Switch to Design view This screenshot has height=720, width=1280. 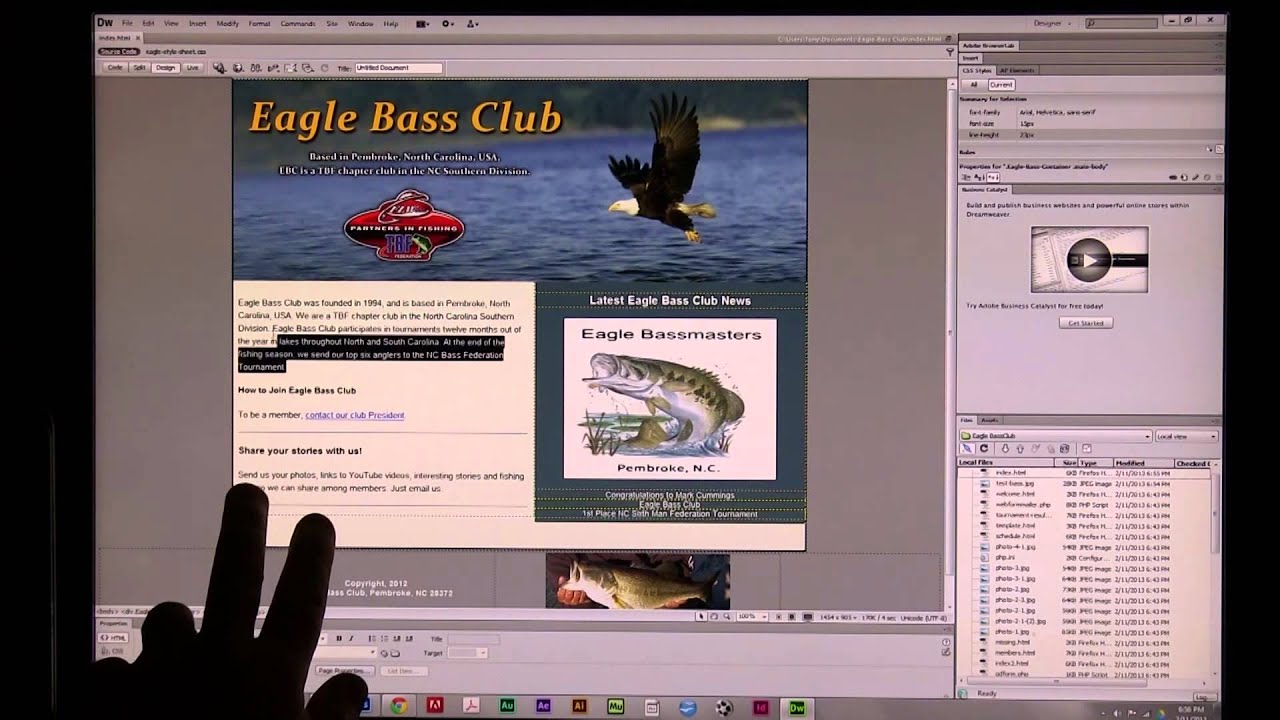pyautogui.click(x=165, y=68)
